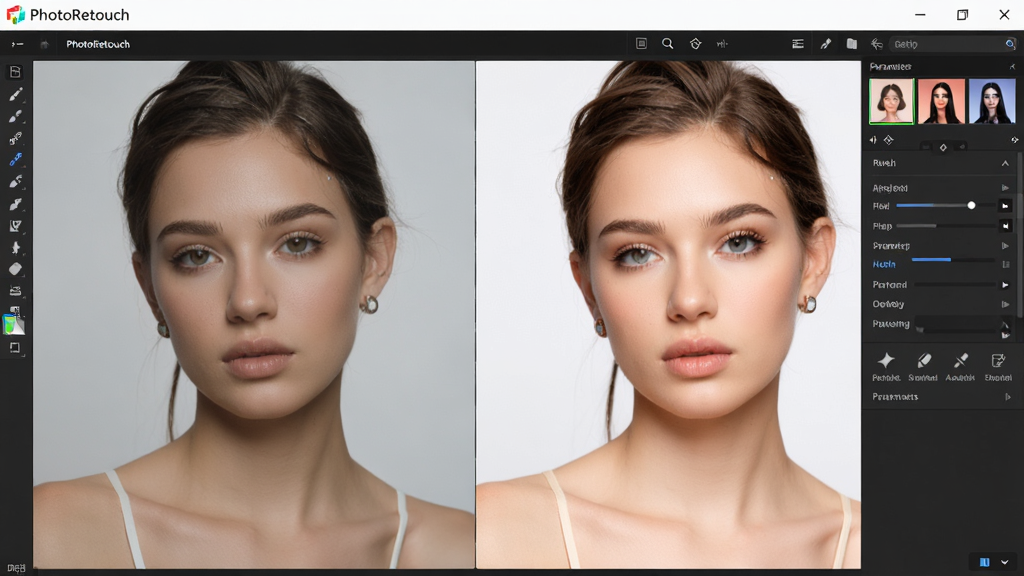The width and height of the screenshot is (1024, 576).
Task: Click the sparkle Pentikt button
Action: tap(886, 366)
